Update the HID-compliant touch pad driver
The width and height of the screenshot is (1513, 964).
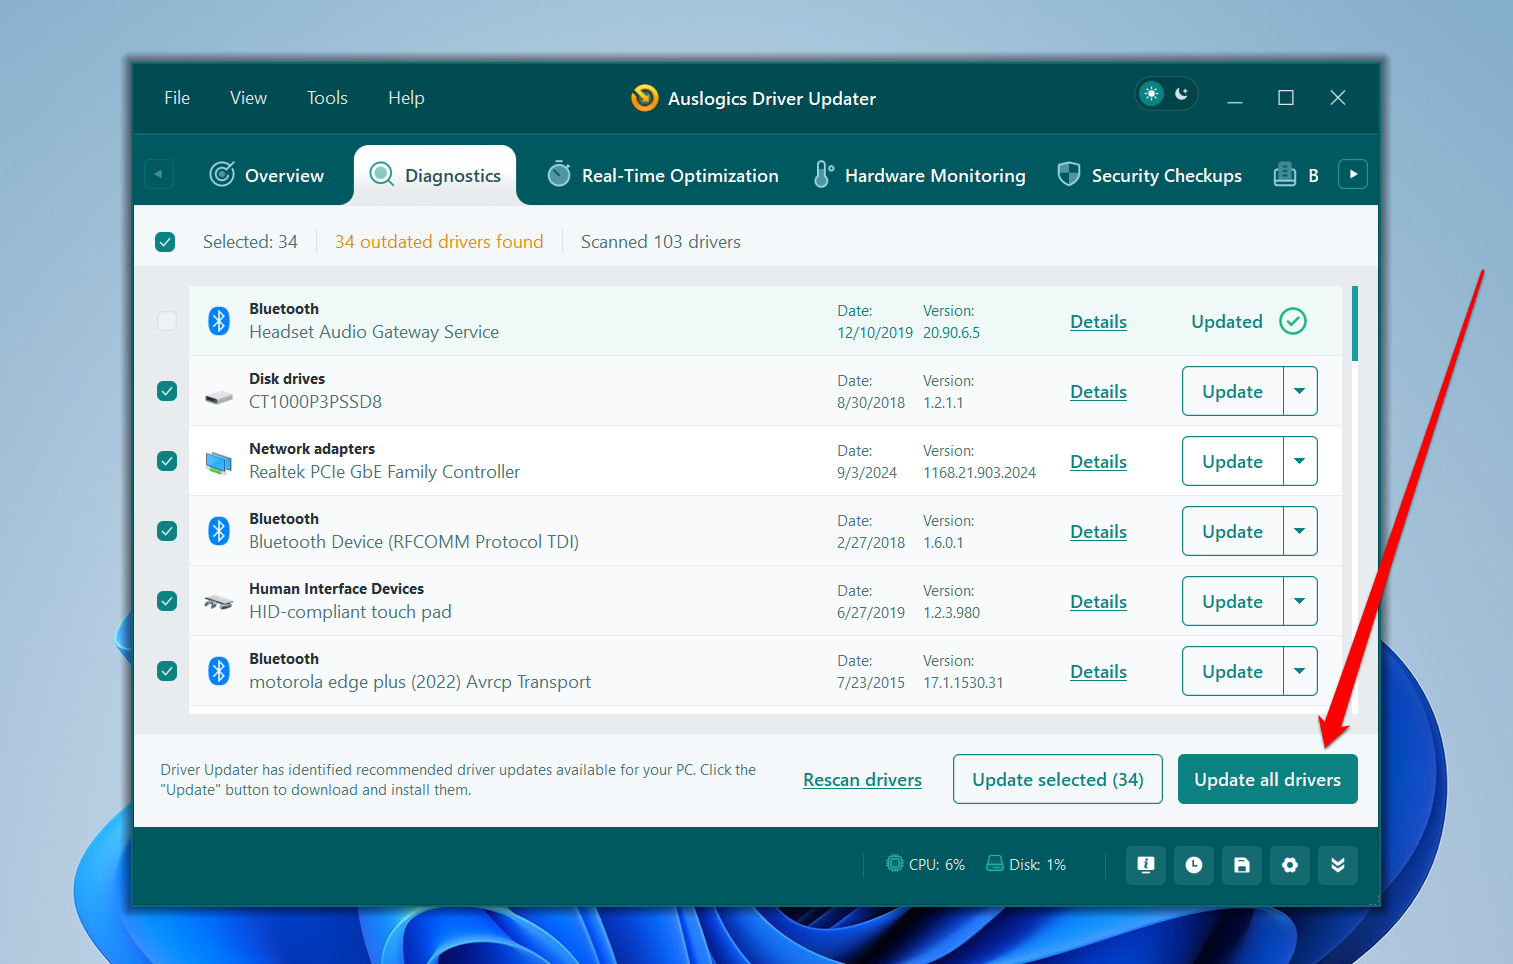[1232, 601]
